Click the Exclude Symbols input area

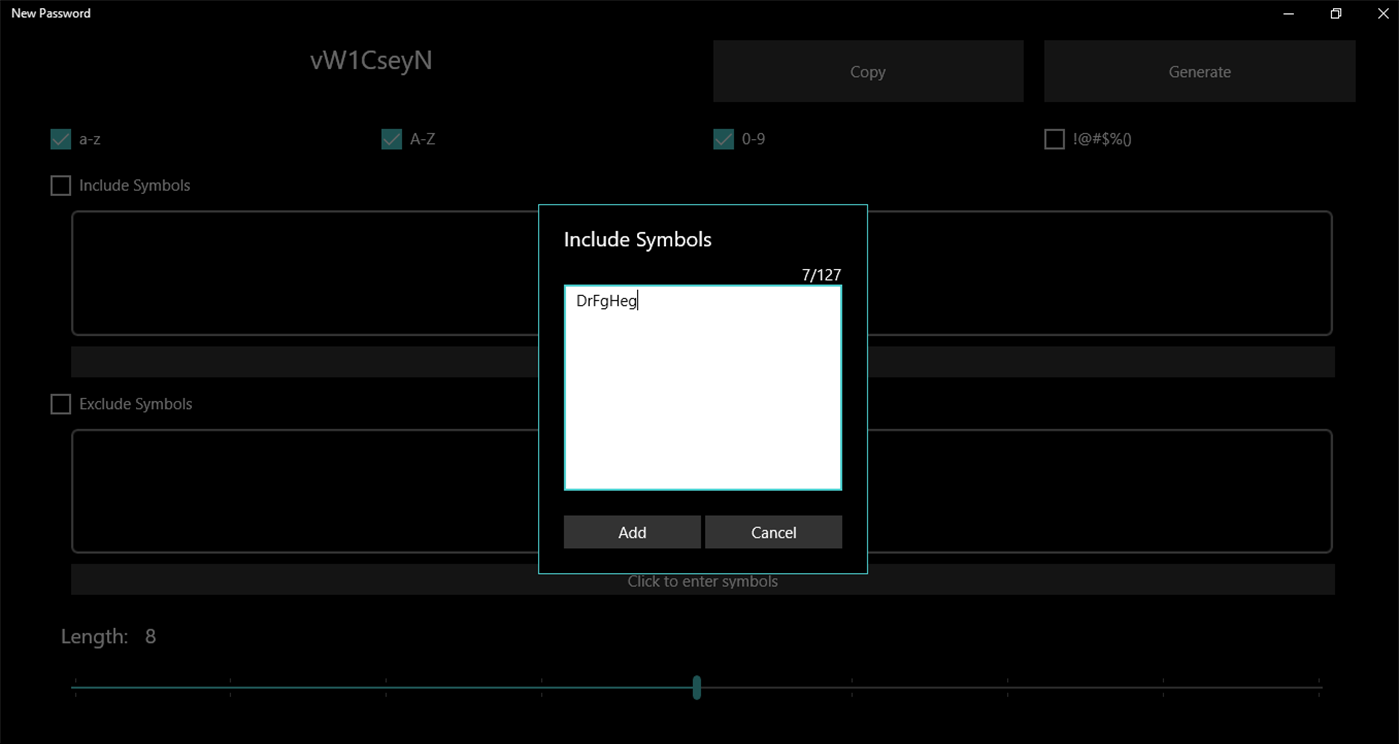point(300,491)
